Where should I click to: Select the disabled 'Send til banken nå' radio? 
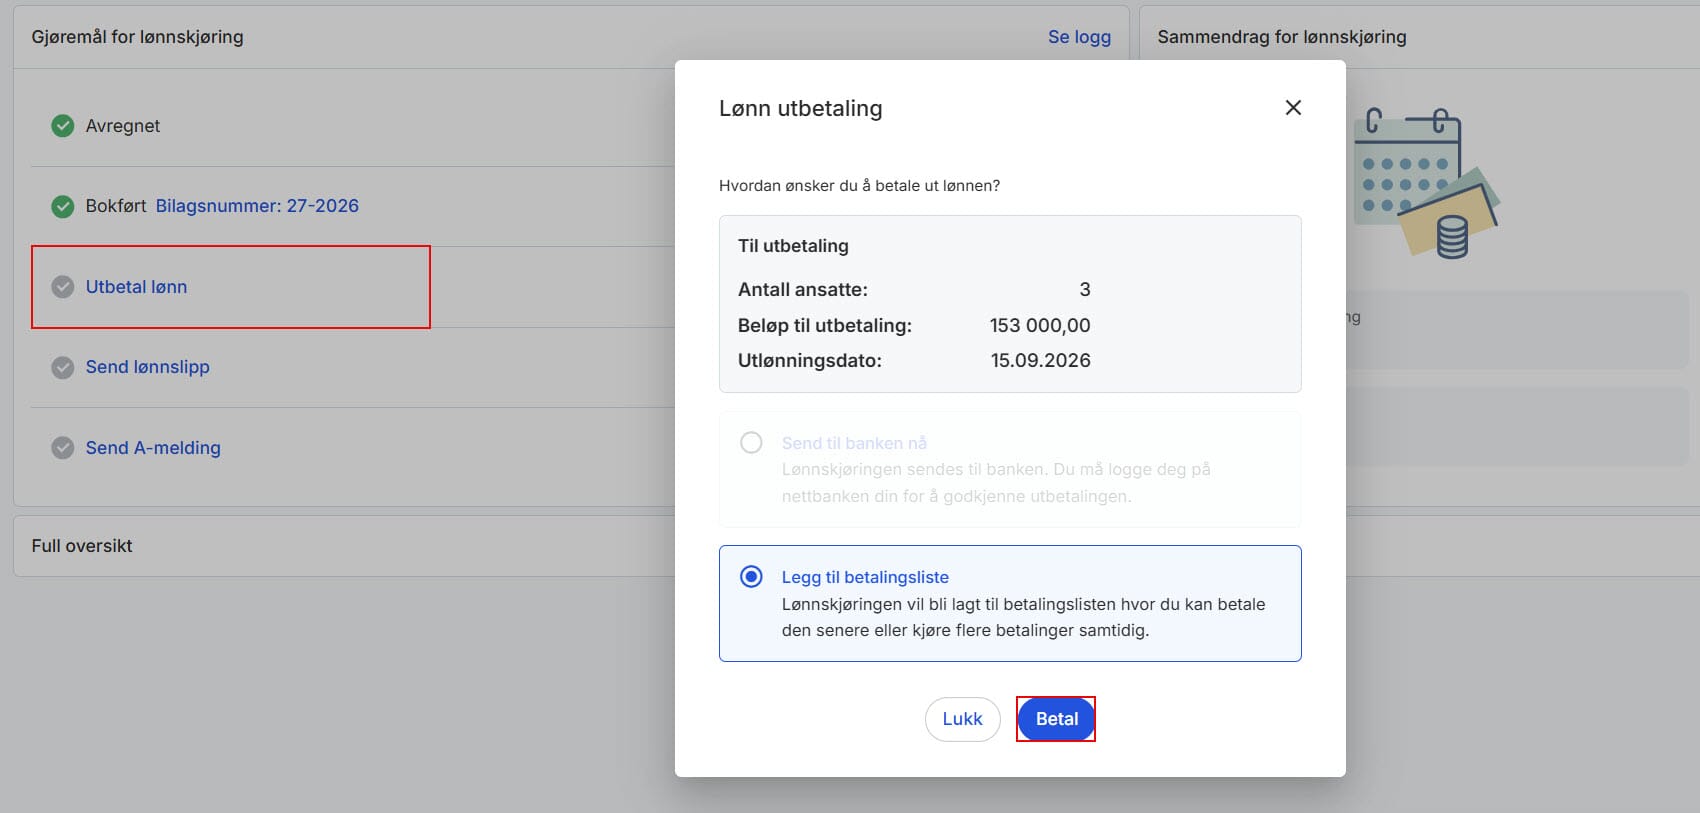(x=751, y=443)
